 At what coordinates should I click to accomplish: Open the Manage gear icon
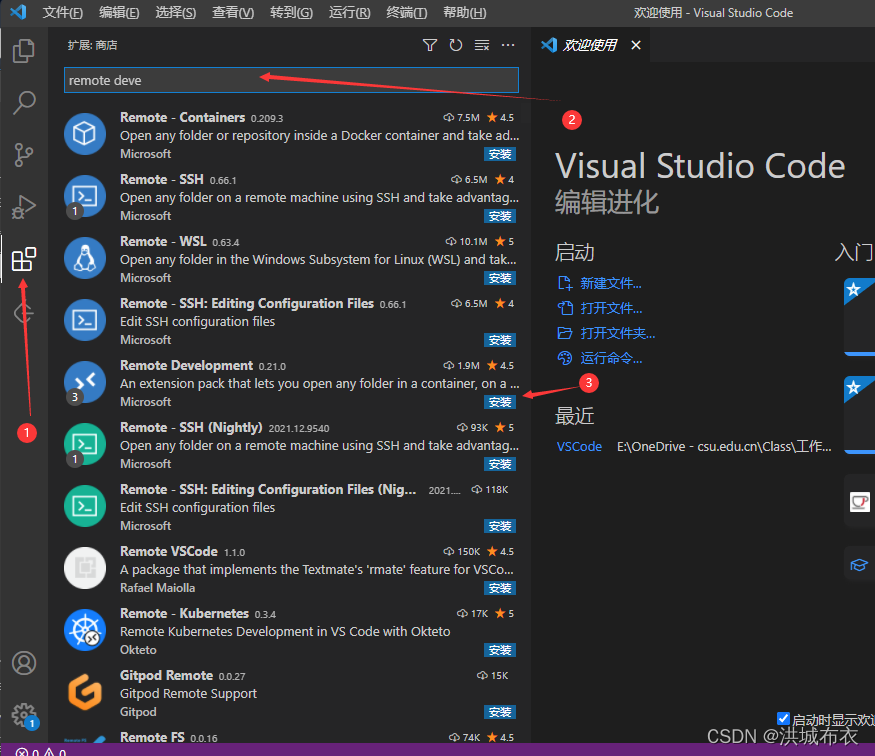coord(24,715)
